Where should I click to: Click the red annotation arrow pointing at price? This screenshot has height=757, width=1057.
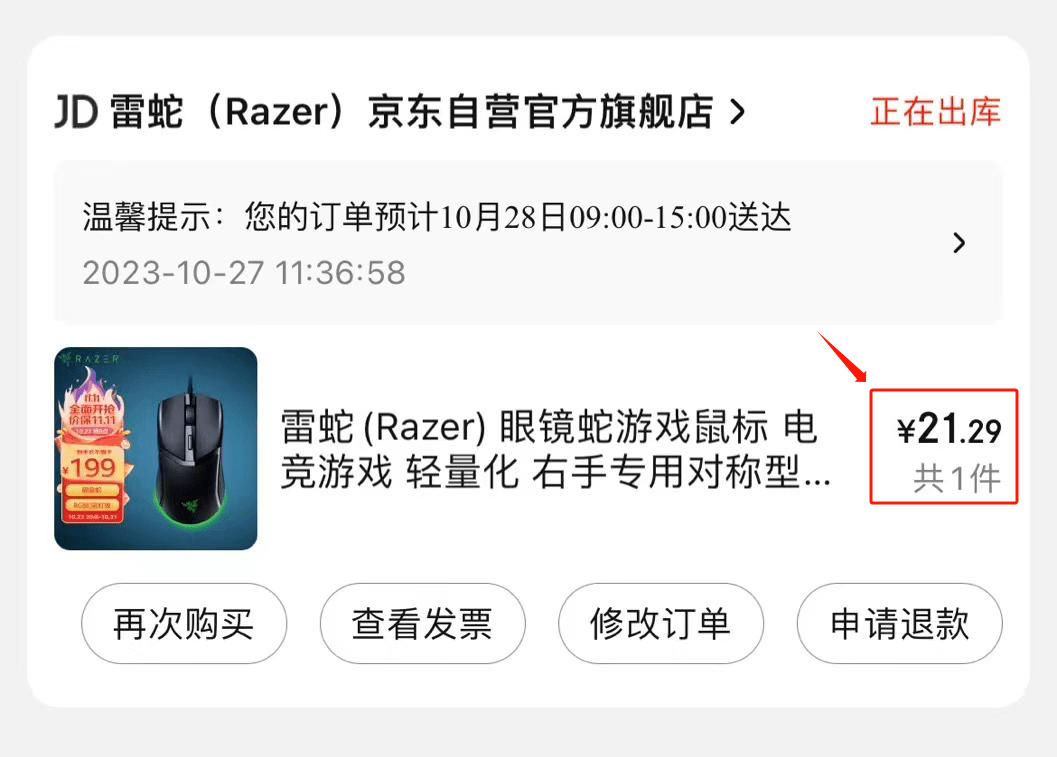click(x=842, y=357)
